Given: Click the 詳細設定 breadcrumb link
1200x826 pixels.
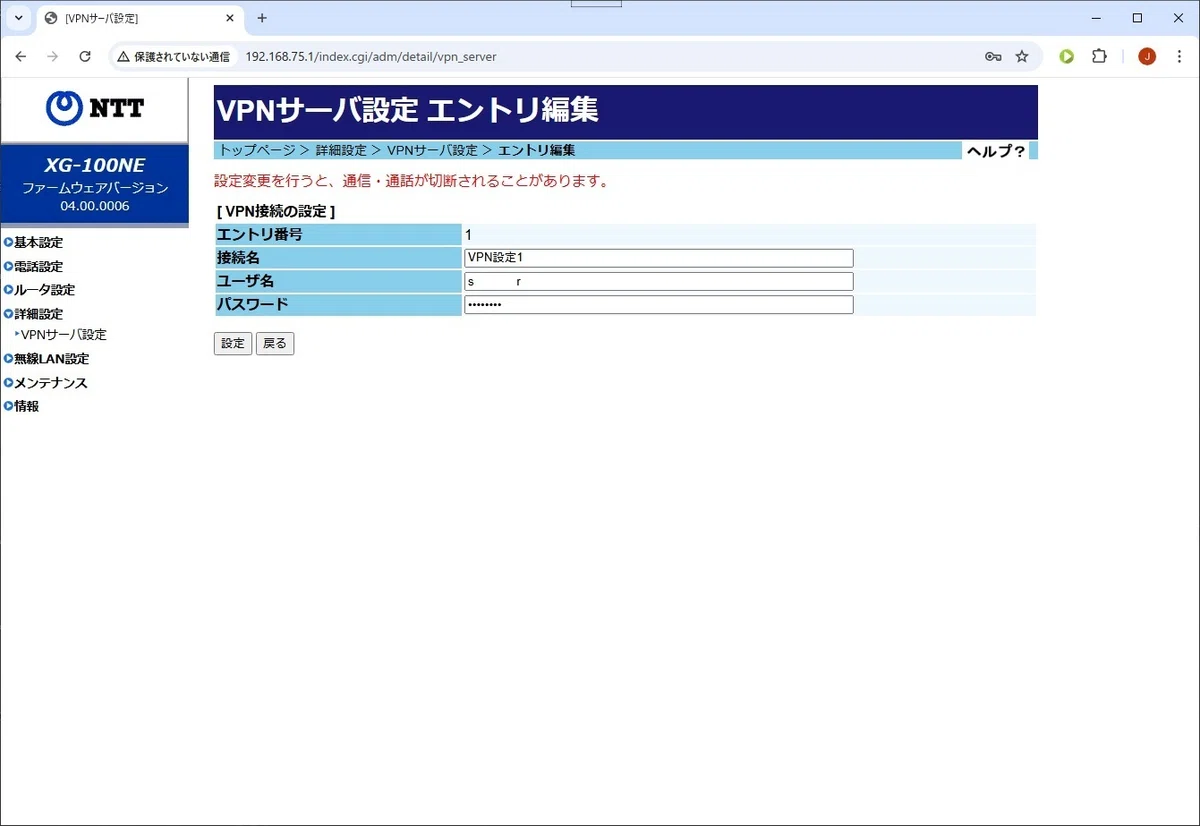Looking at the screenshot, I should click(341, 150).
